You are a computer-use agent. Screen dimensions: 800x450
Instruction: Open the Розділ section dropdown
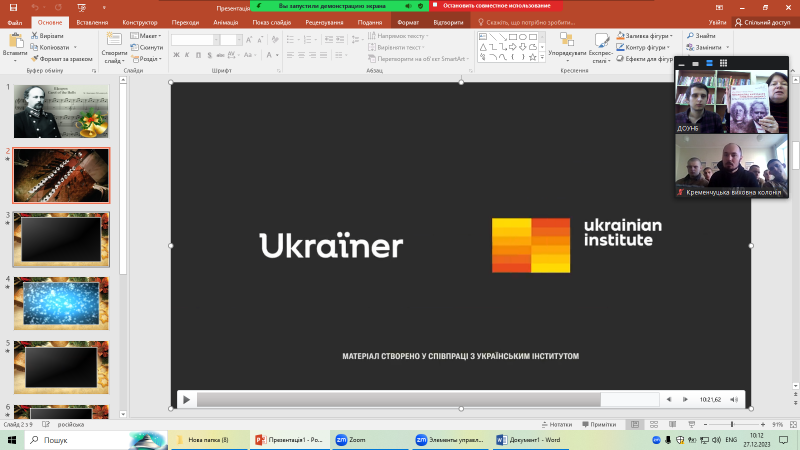146,59
